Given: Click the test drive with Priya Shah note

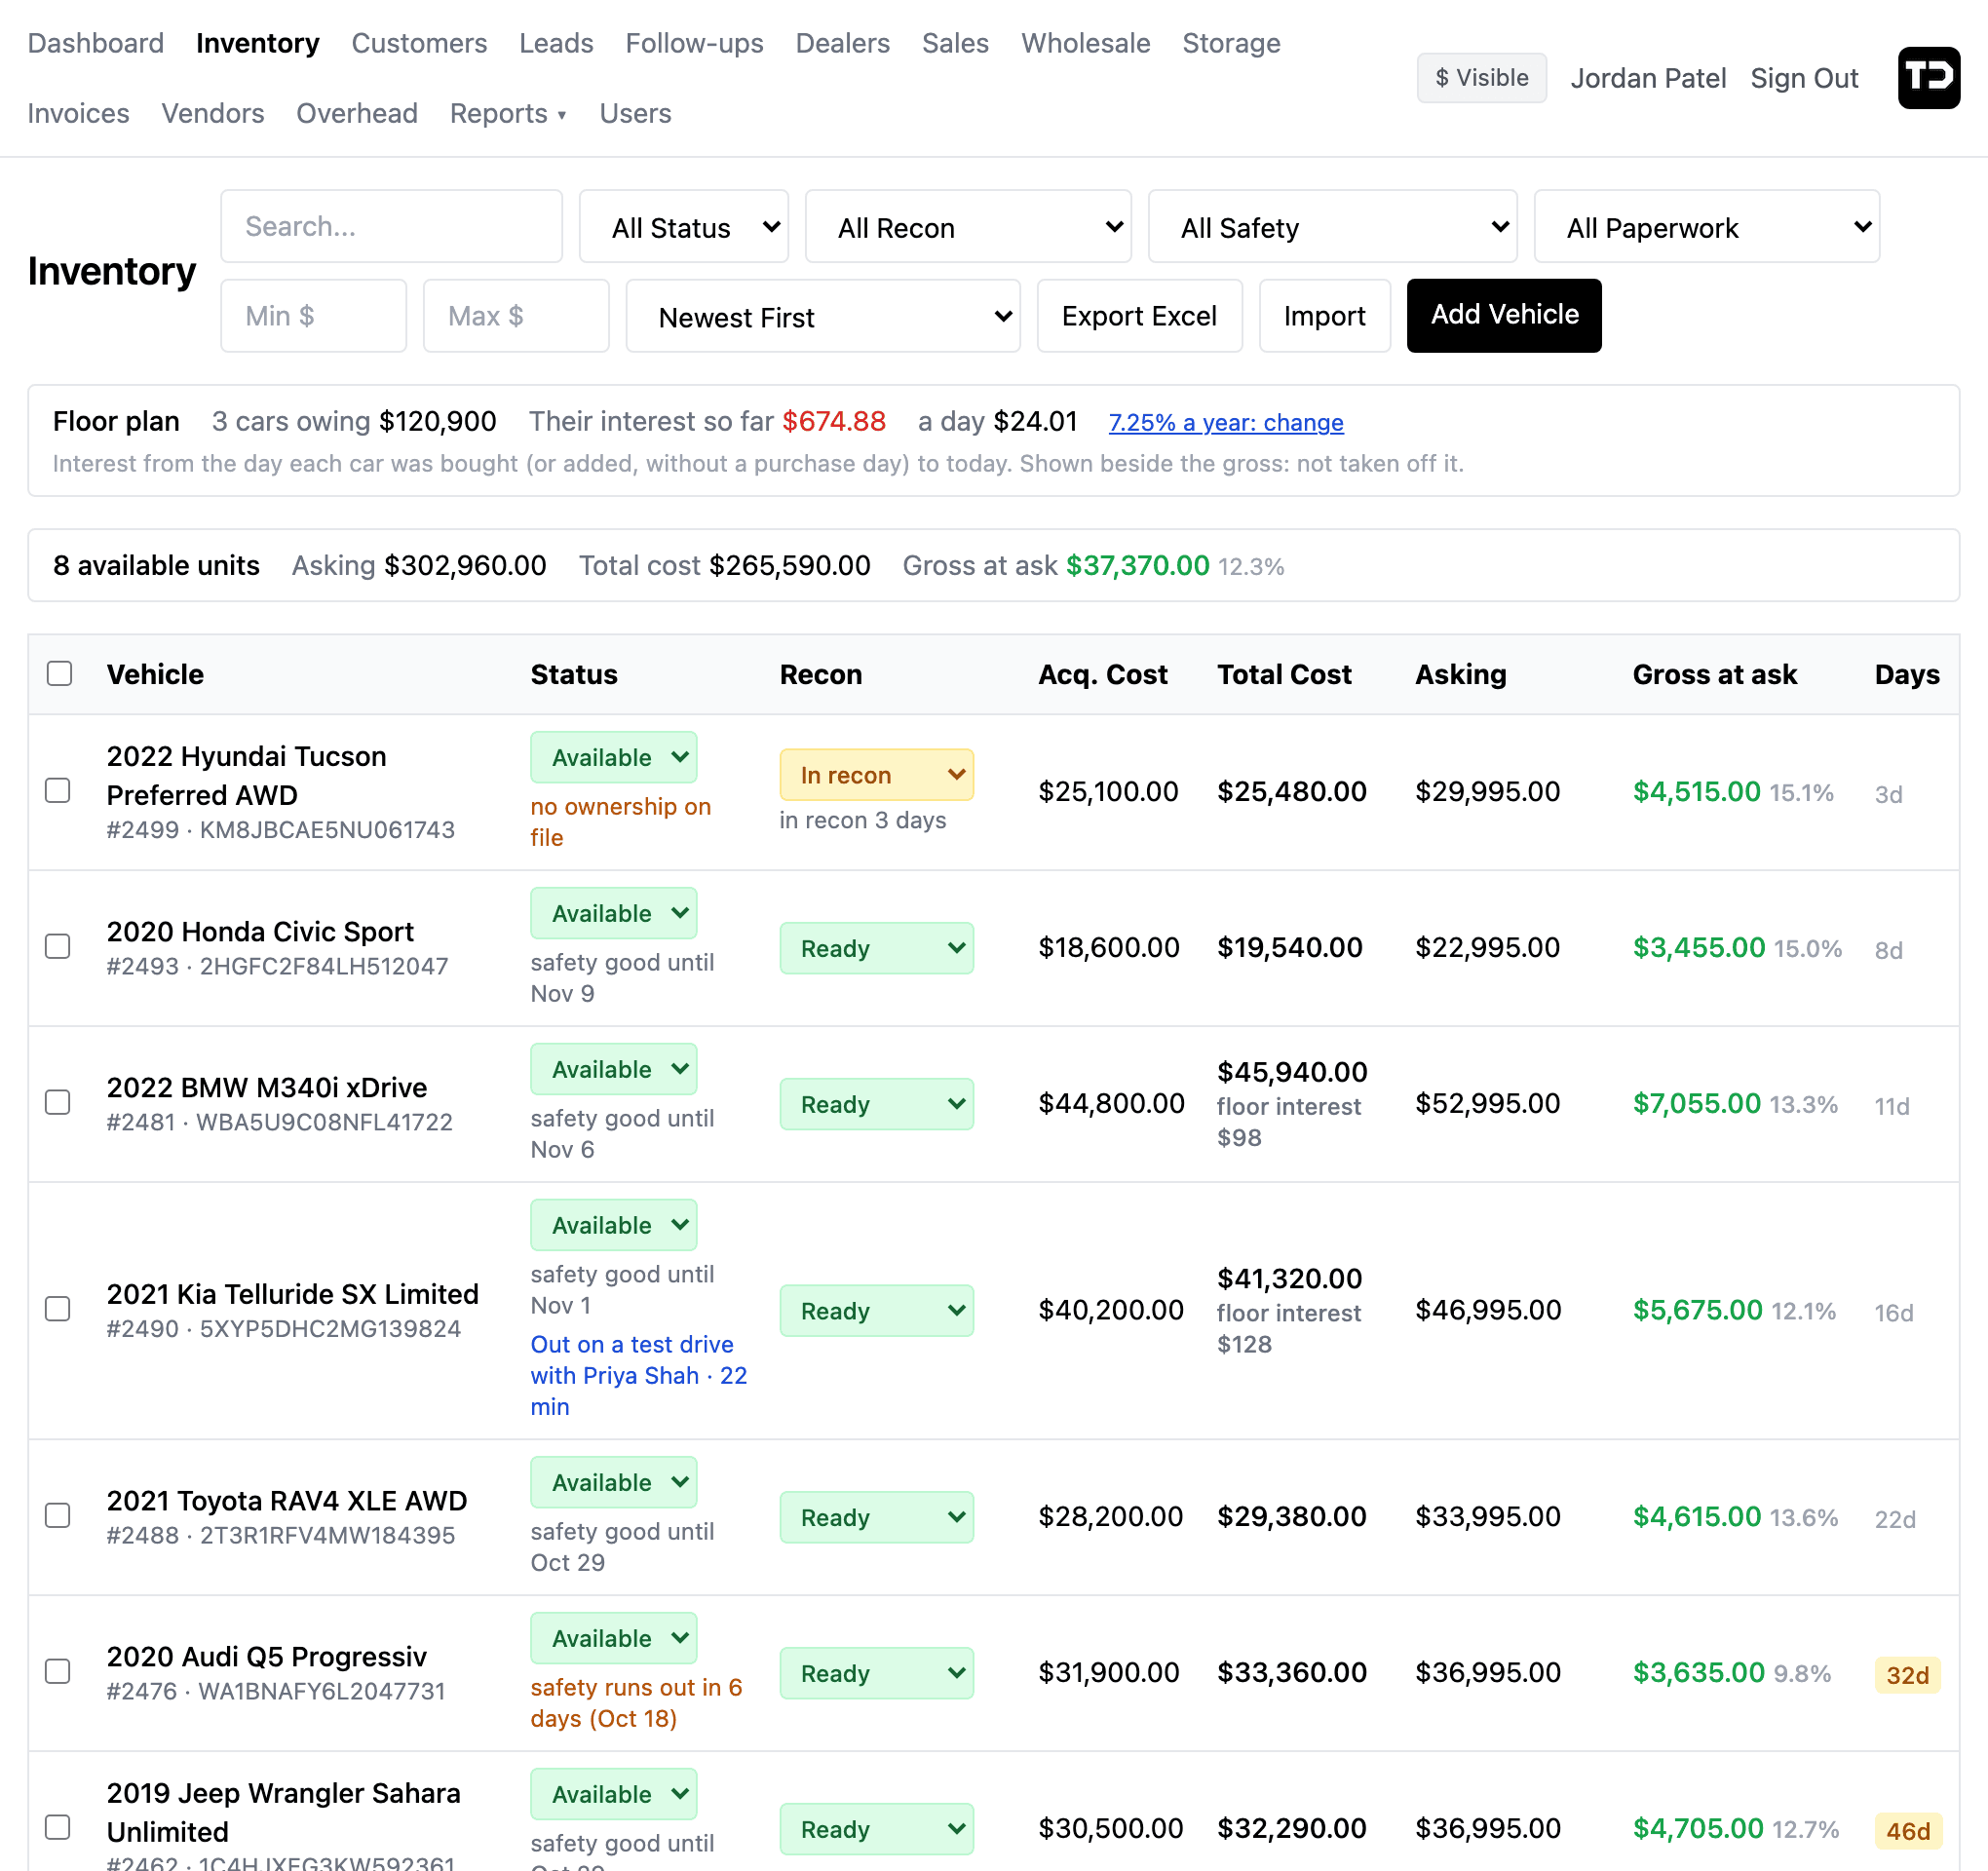Looking at the screenshot, I should click(x=638, y=1375).
